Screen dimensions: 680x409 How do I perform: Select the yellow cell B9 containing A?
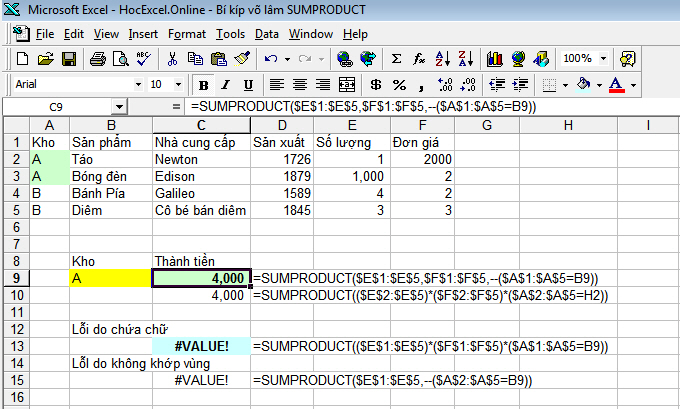[x=111, y=278]
